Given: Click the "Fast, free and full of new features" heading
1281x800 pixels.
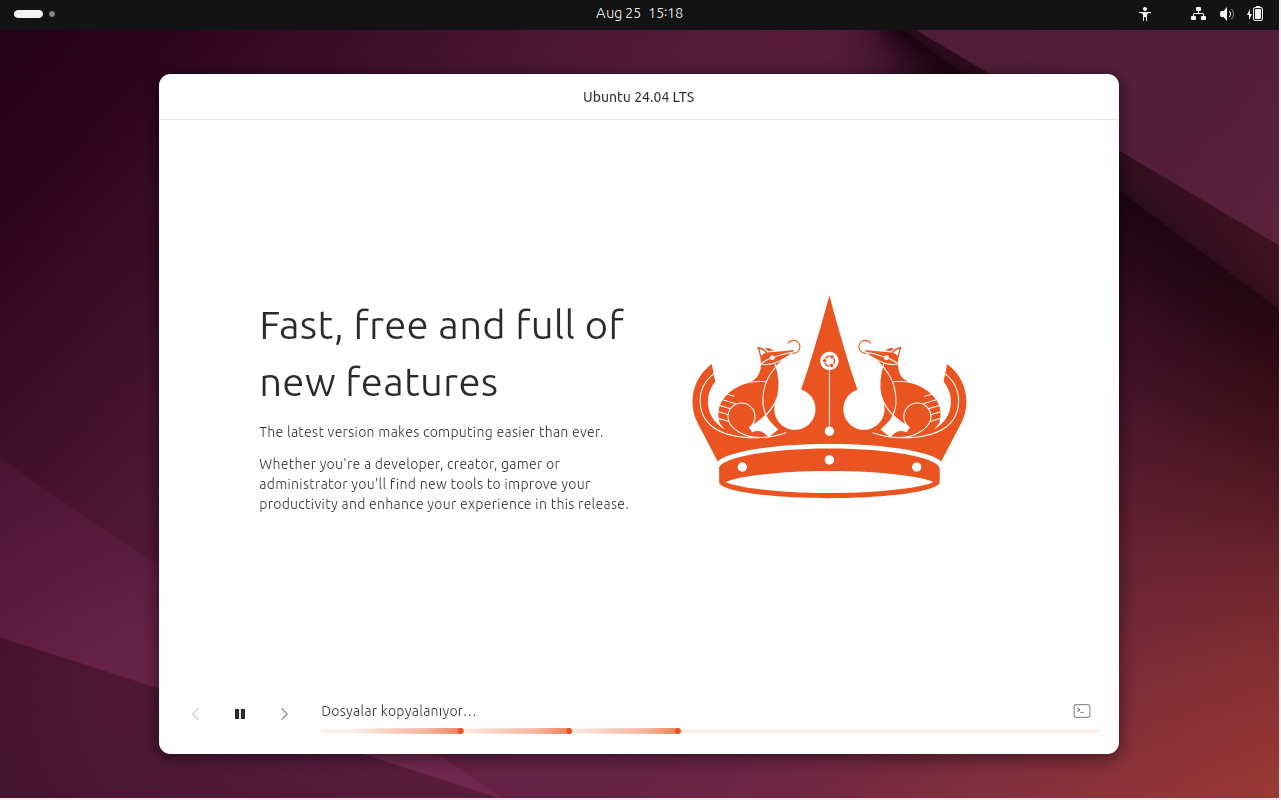Looking at the screenshot, I should pos(442,353).
